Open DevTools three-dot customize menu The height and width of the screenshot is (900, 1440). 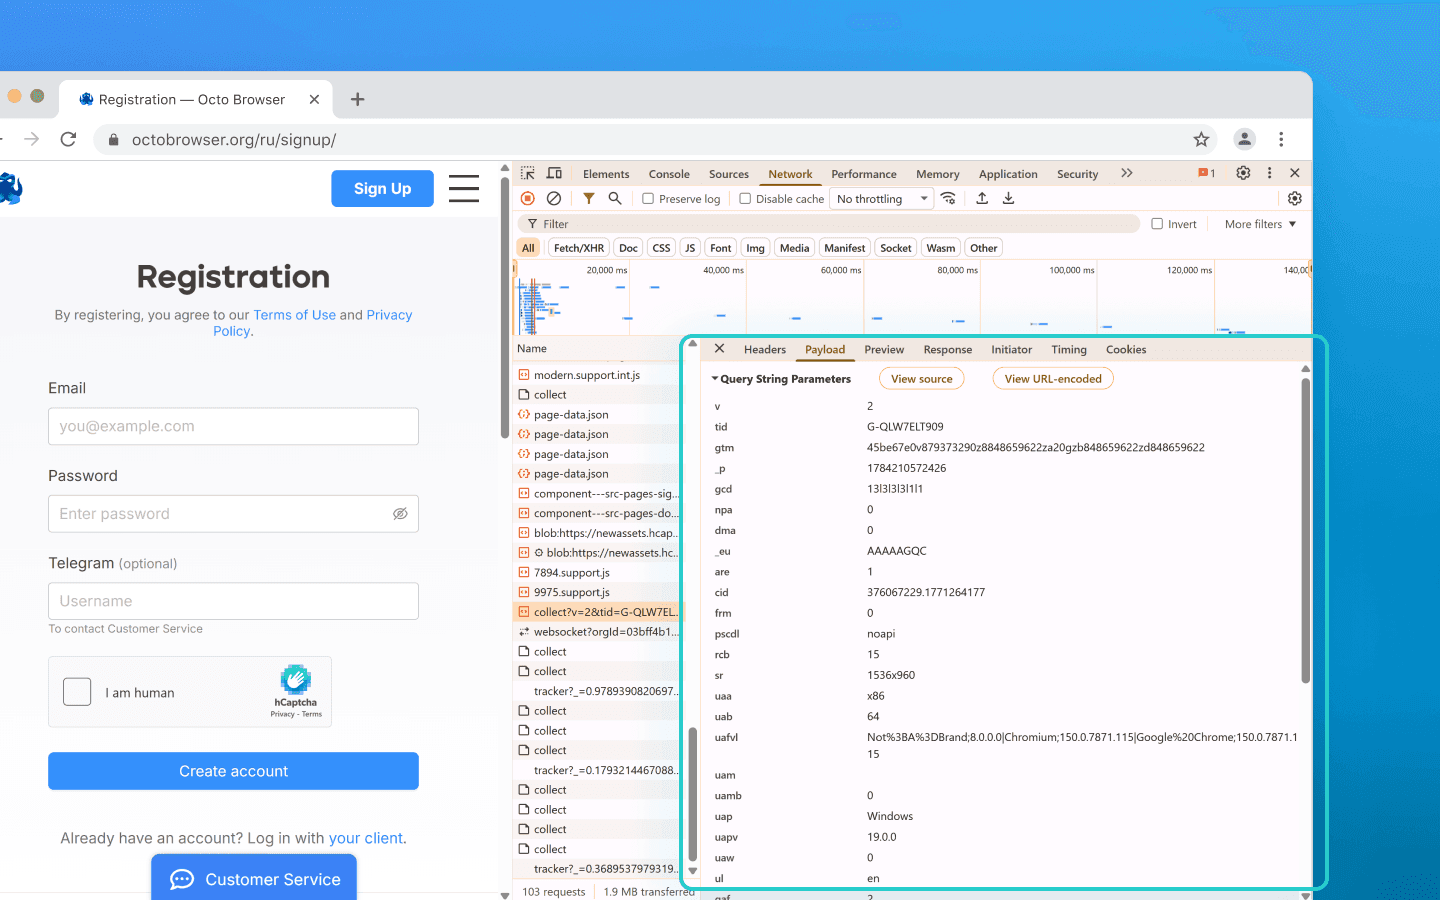(1269, 173)
